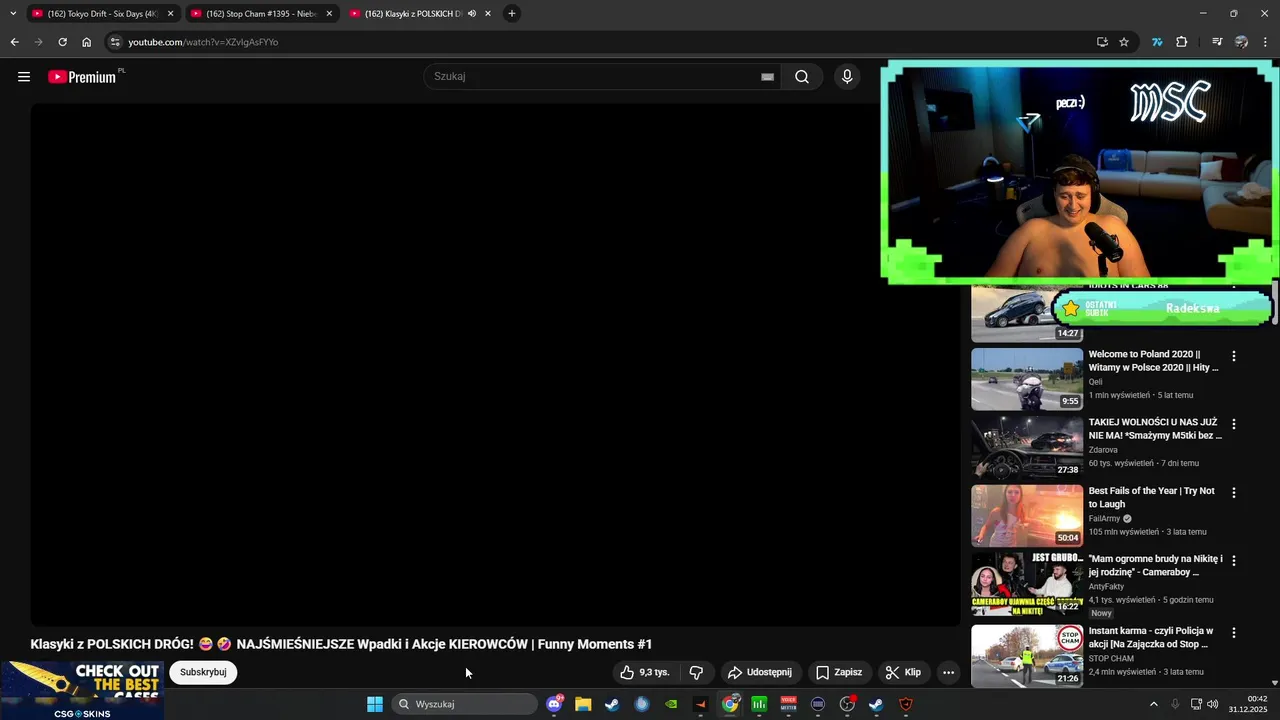Open the Chrome extensions puzzle icon
1280x720 pixels.
point(1182,42)
